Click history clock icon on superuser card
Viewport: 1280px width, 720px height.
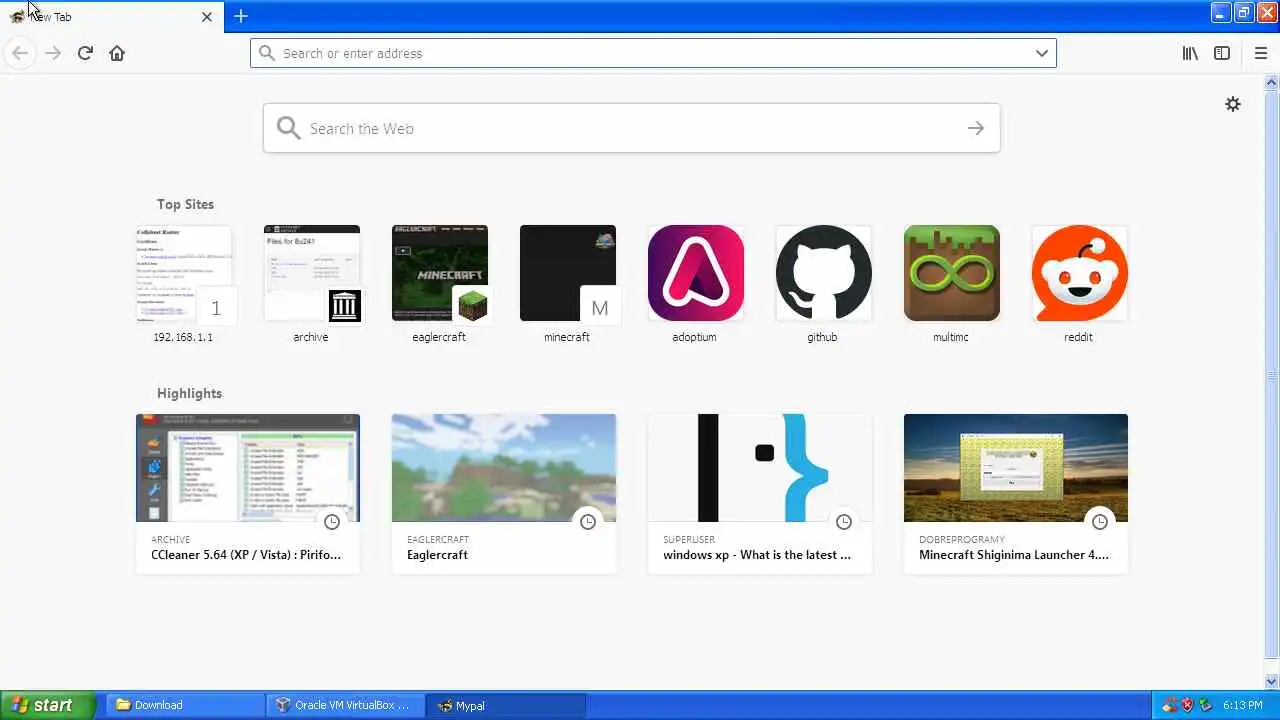[844, 522]
